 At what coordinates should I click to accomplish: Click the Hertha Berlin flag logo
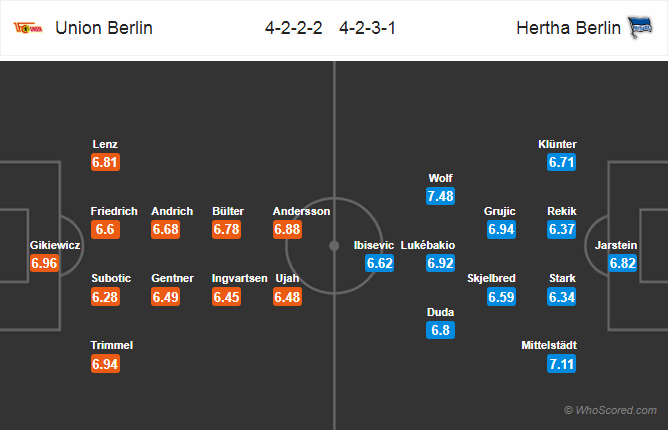click(x=640, y=27)
